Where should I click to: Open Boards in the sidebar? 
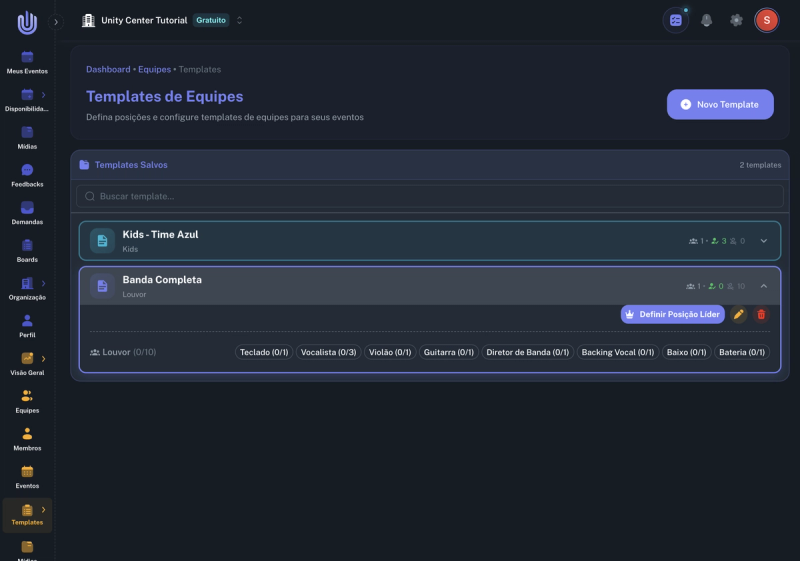(27, 251)
